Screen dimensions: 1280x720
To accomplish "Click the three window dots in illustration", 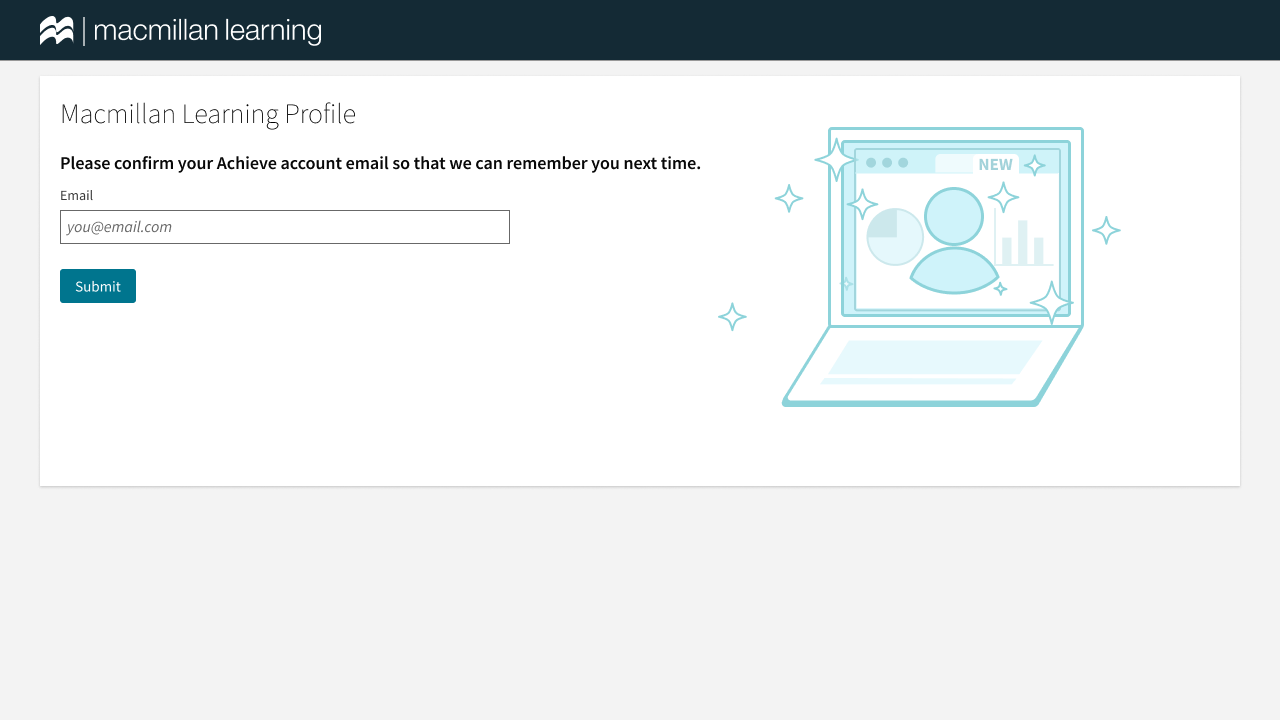I will pyautogui.click(x=887, y=163).
